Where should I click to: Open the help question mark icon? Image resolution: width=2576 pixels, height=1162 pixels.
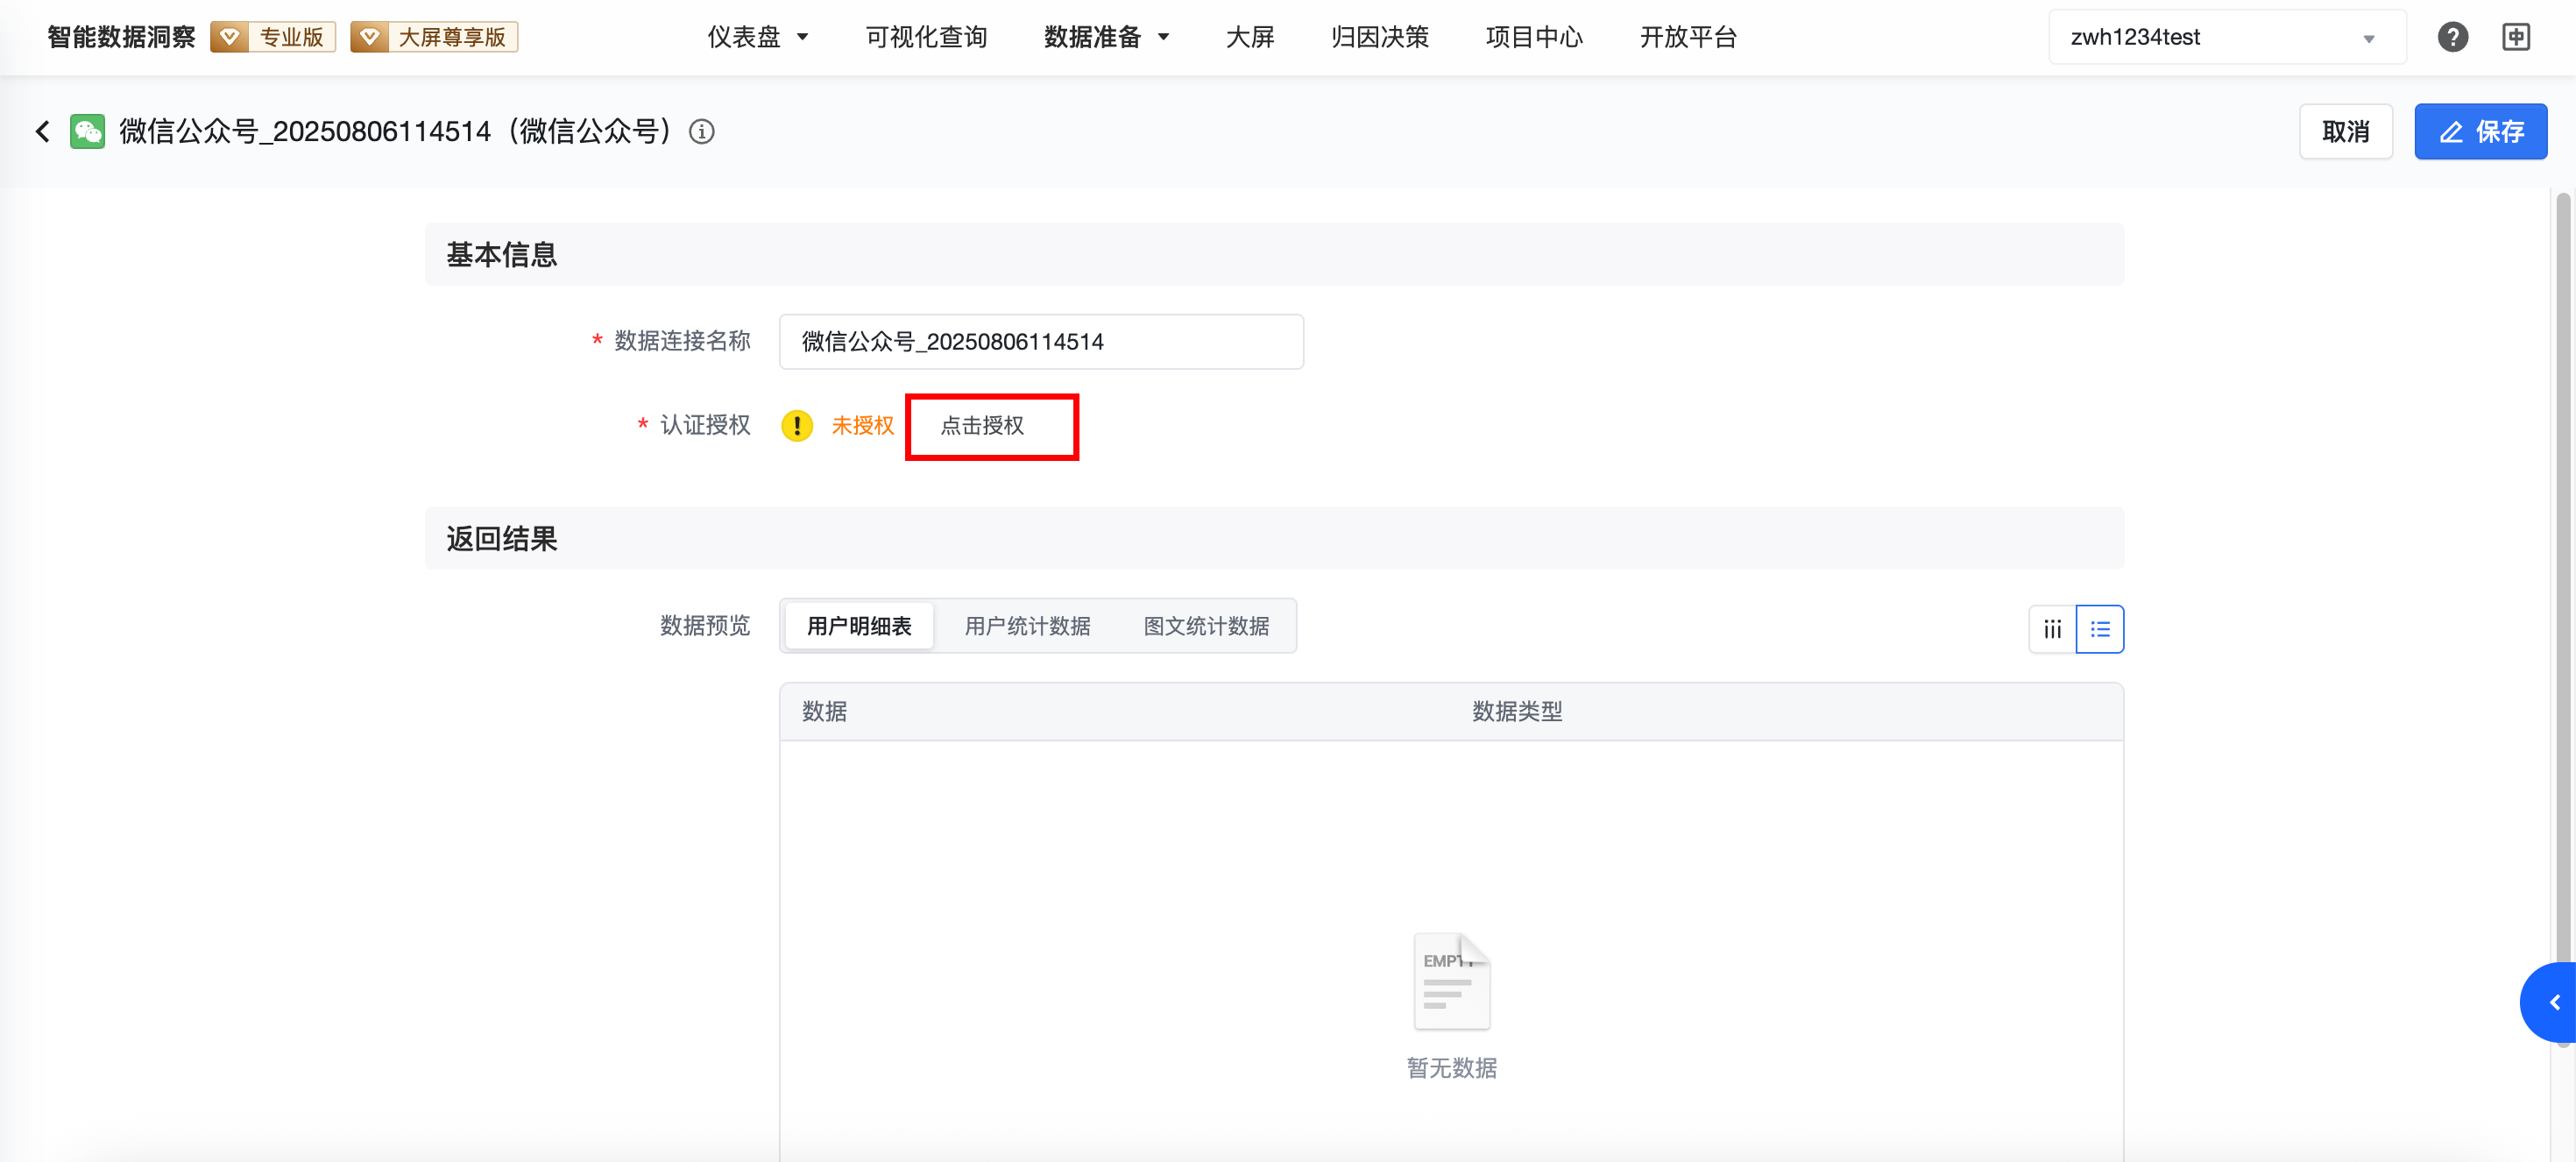[x=2452, y=37]
